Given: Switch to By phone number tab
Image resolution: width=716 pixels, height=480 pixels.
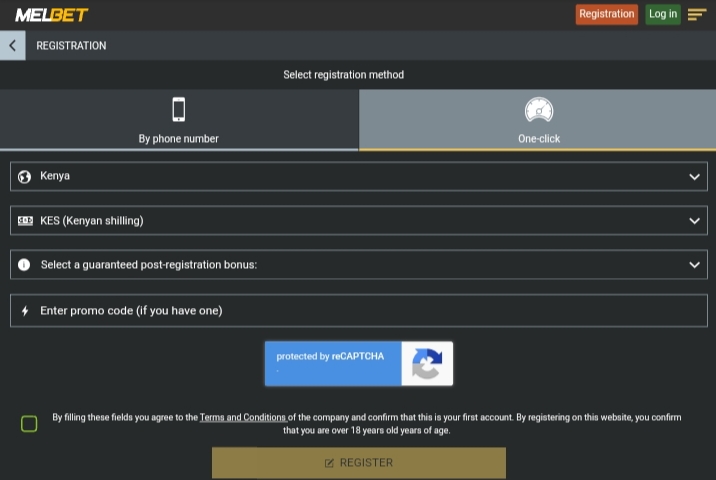Looking at the screenshot, I should point(179,120).
